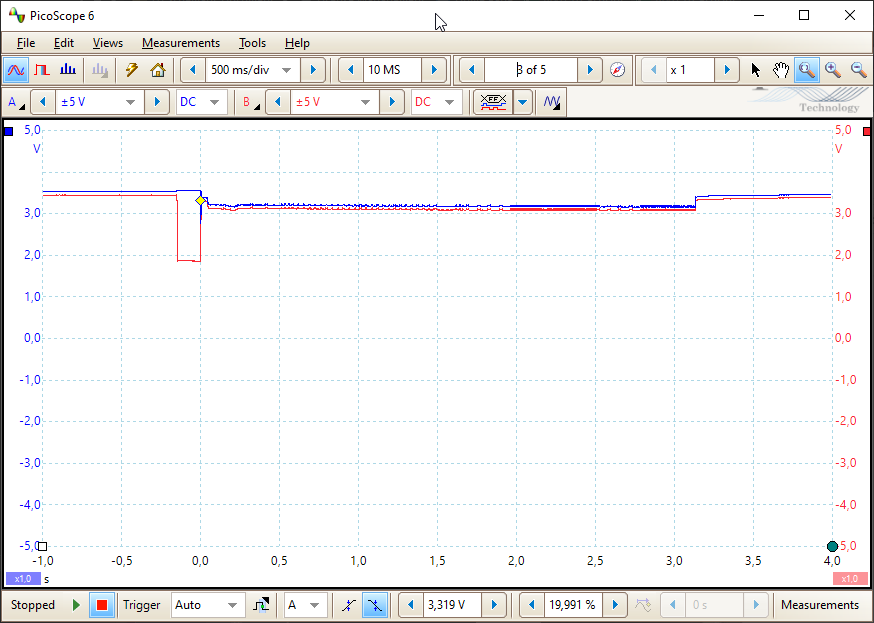Click the red Channel B ruler handle
This screenshot has width=874, height=623.
pyautogui.click(x=867, y=132)
